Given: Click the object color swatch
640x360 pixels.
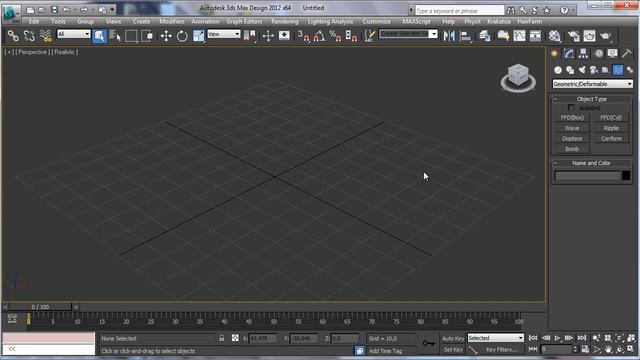Looking at the screenshot, I should tap(626, 176).
